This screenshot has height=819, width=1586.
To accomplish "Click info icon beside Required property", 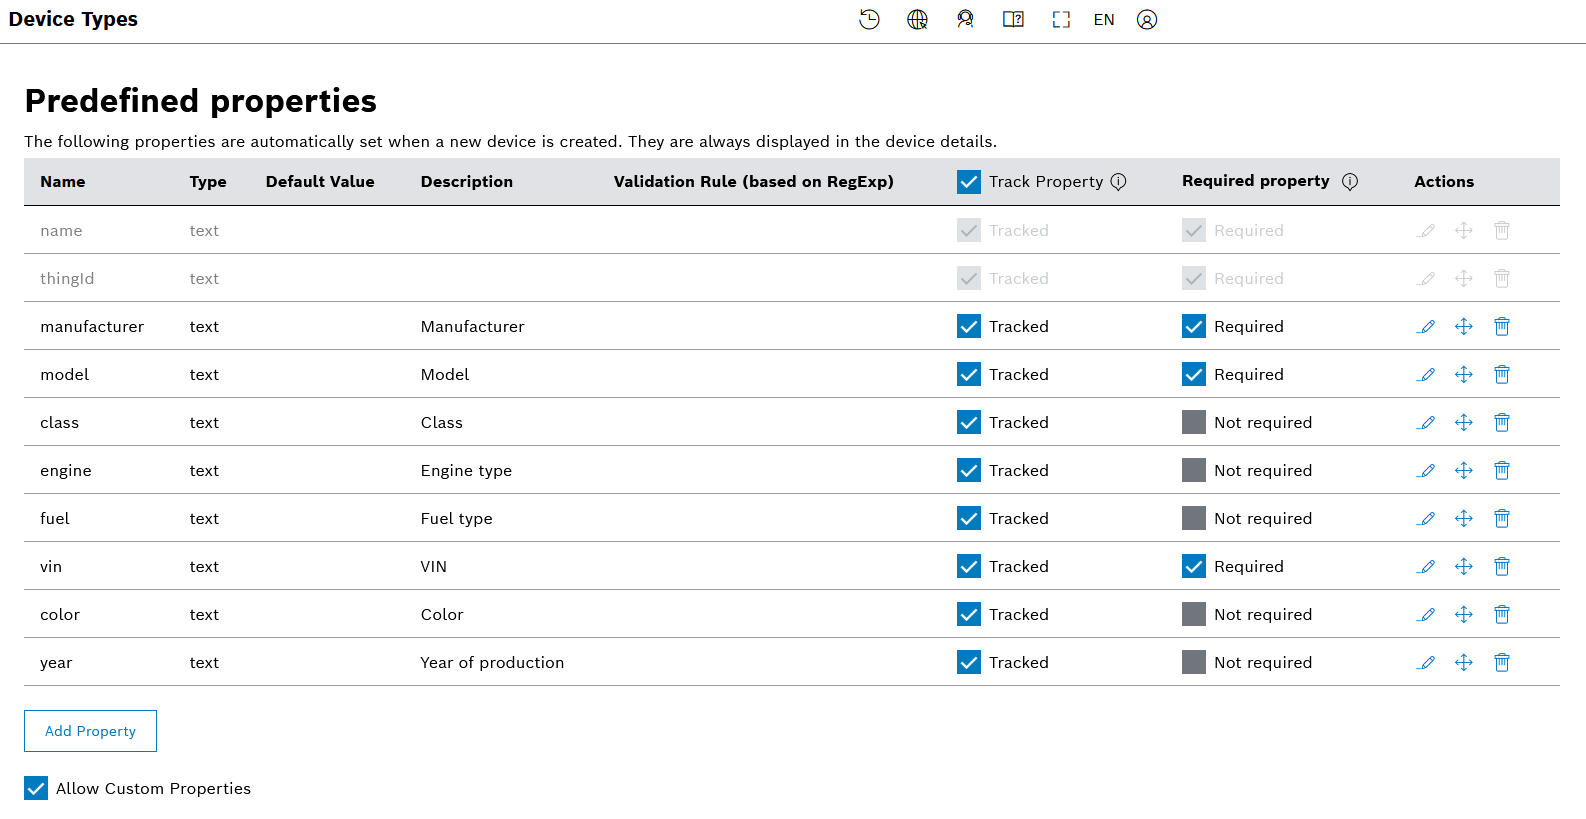I will pyautogui.click(x=1349, y=182).
